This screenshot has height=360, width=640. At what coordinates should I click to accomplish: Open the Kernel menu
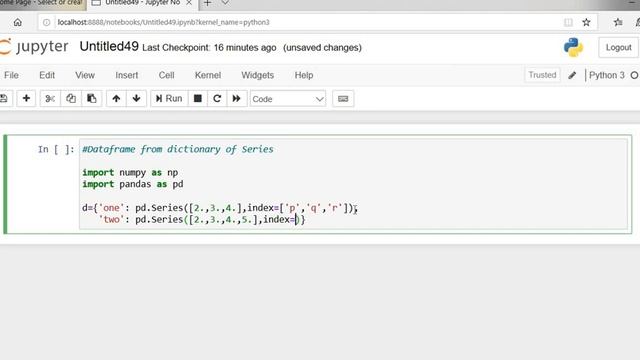pos(208,75)
